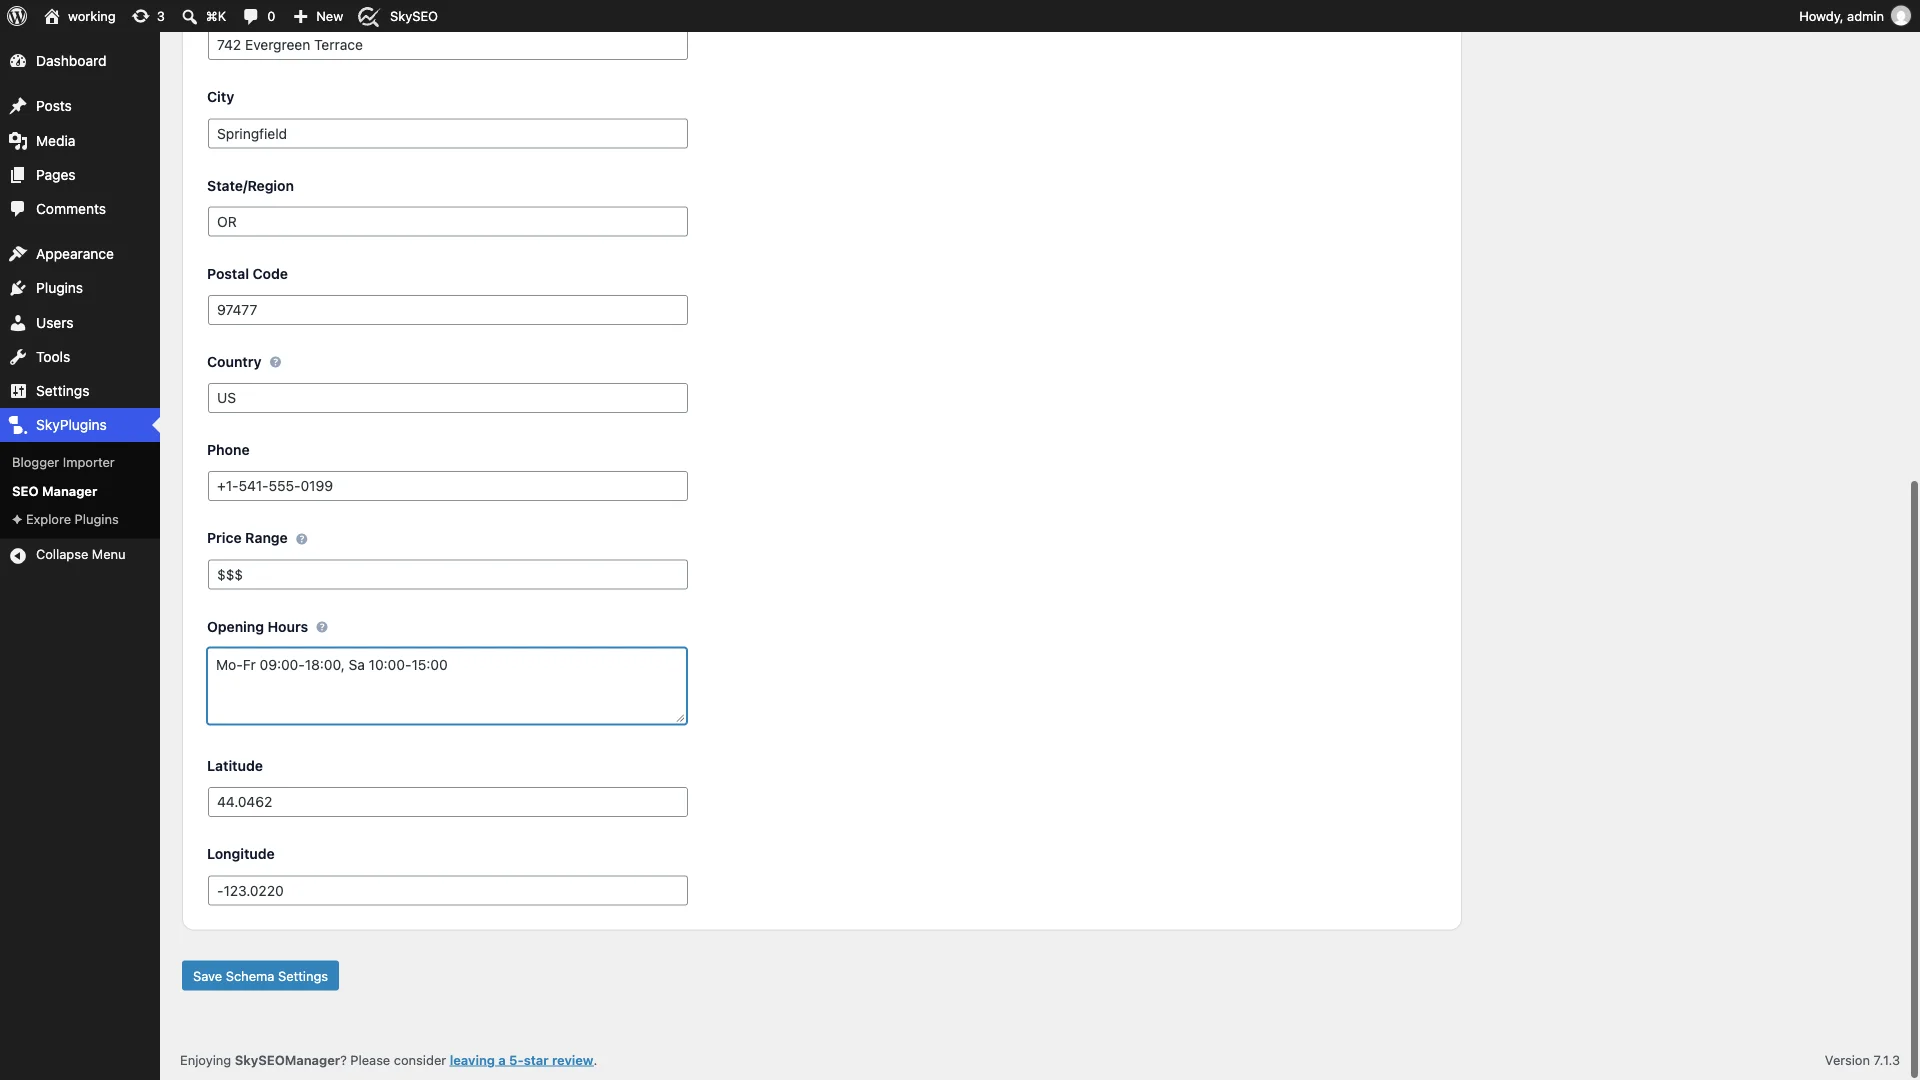
Task: Click the Settings sliders icon
Action: (x=18, y=391)
